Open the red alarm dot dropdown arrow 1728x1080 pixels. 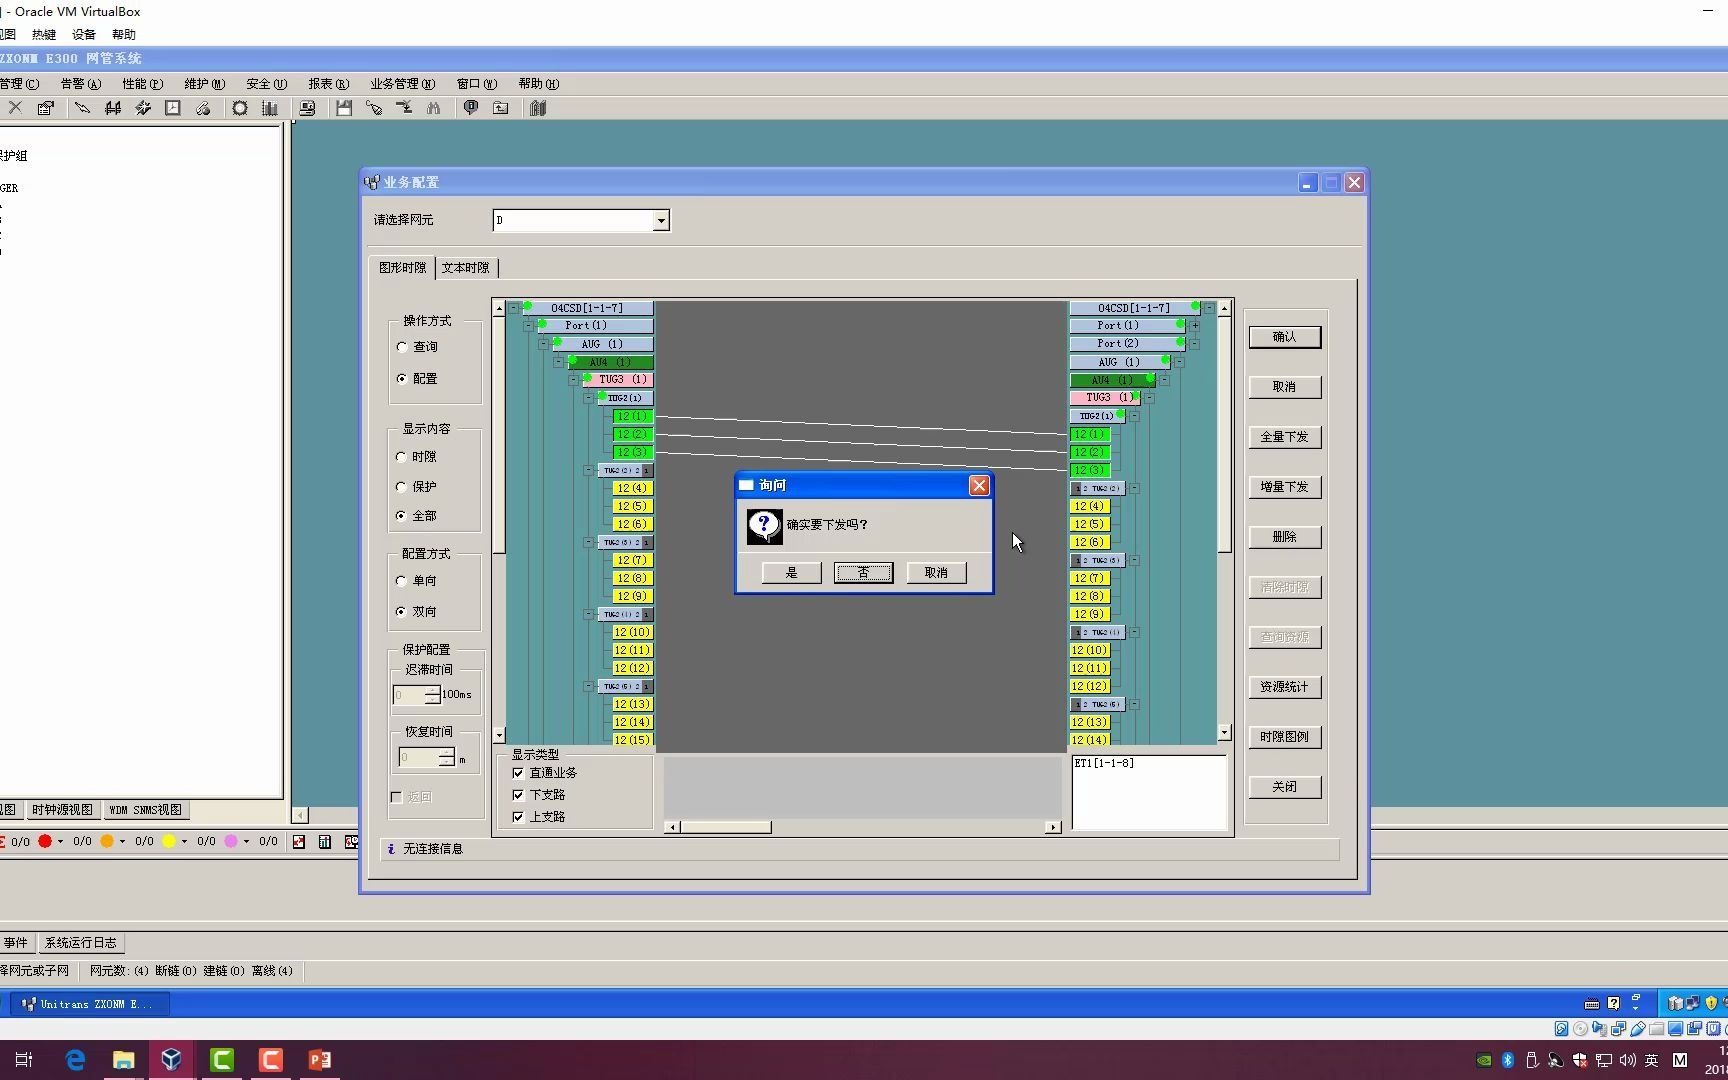(x=60, y=842)
